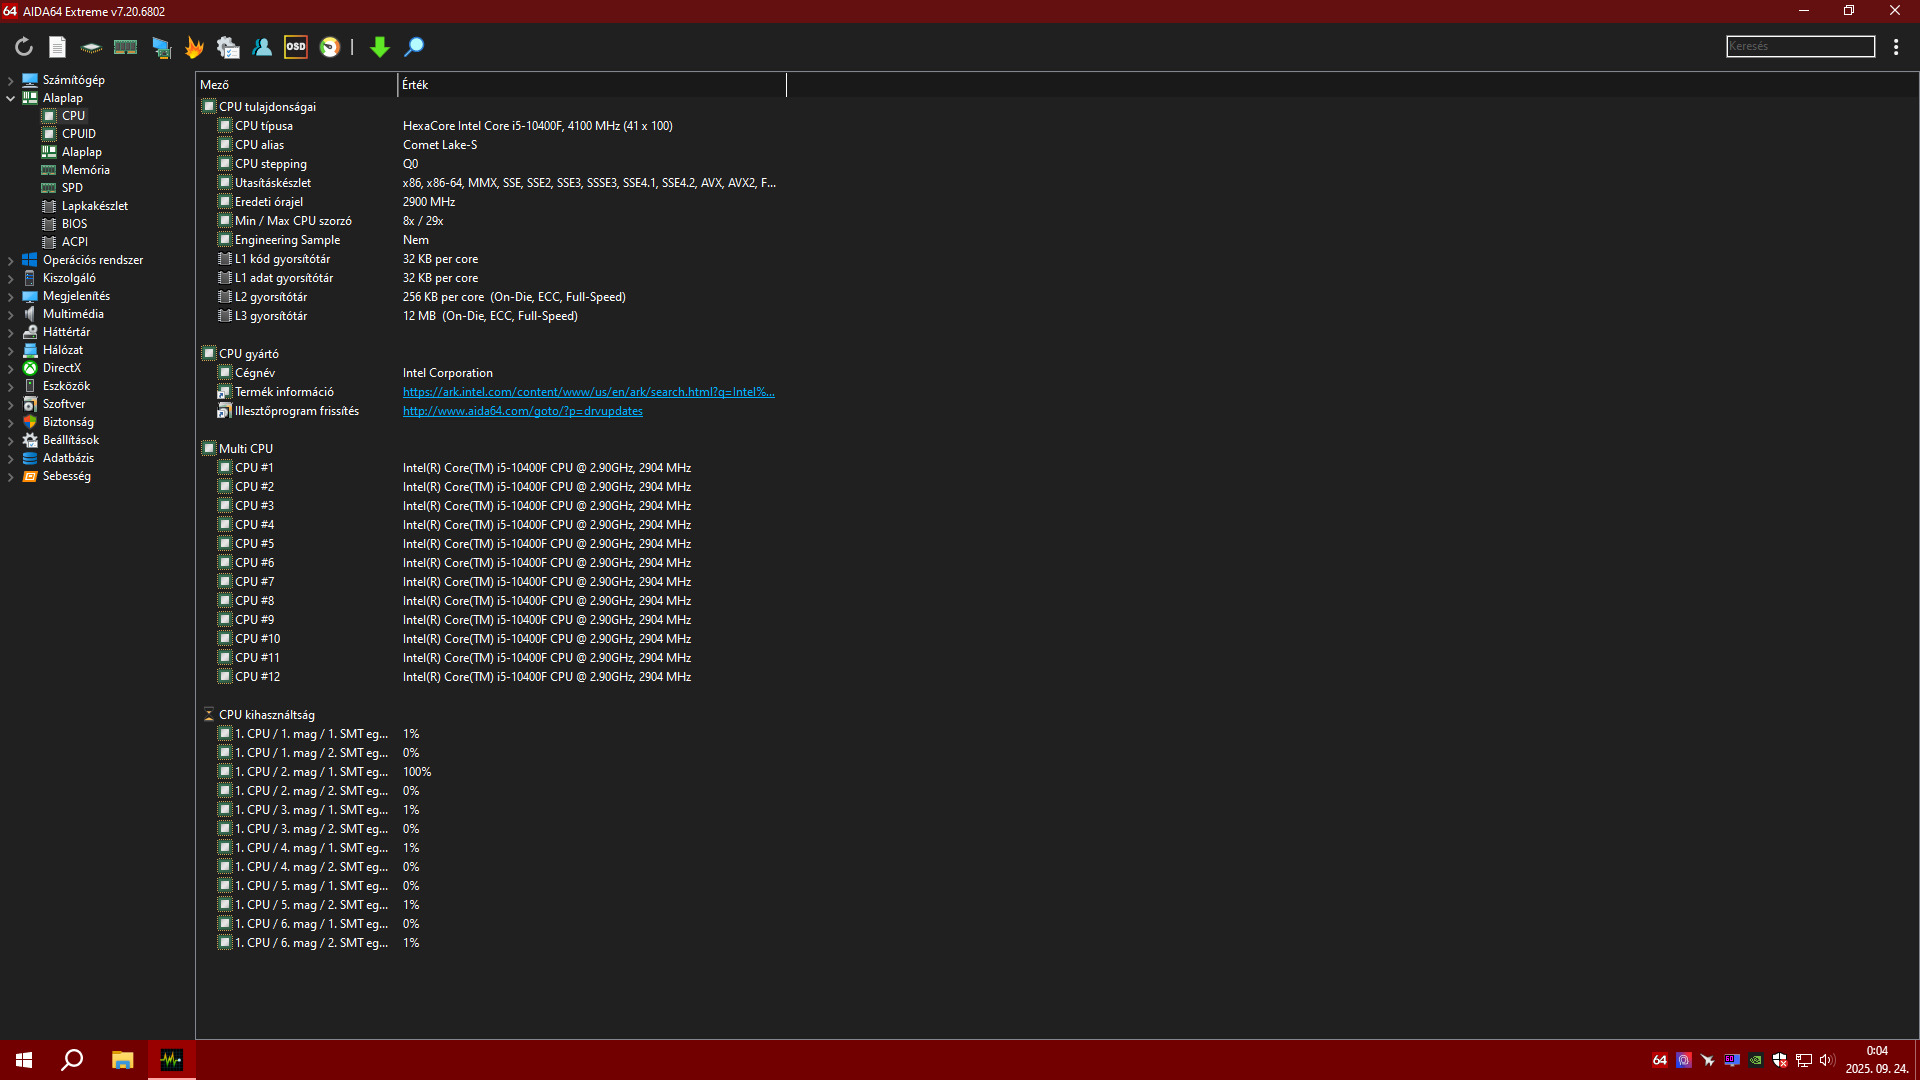Open the three-dot options menu
The height and width of the screenshot is (1080, 1920).
tap(1896, 47)
